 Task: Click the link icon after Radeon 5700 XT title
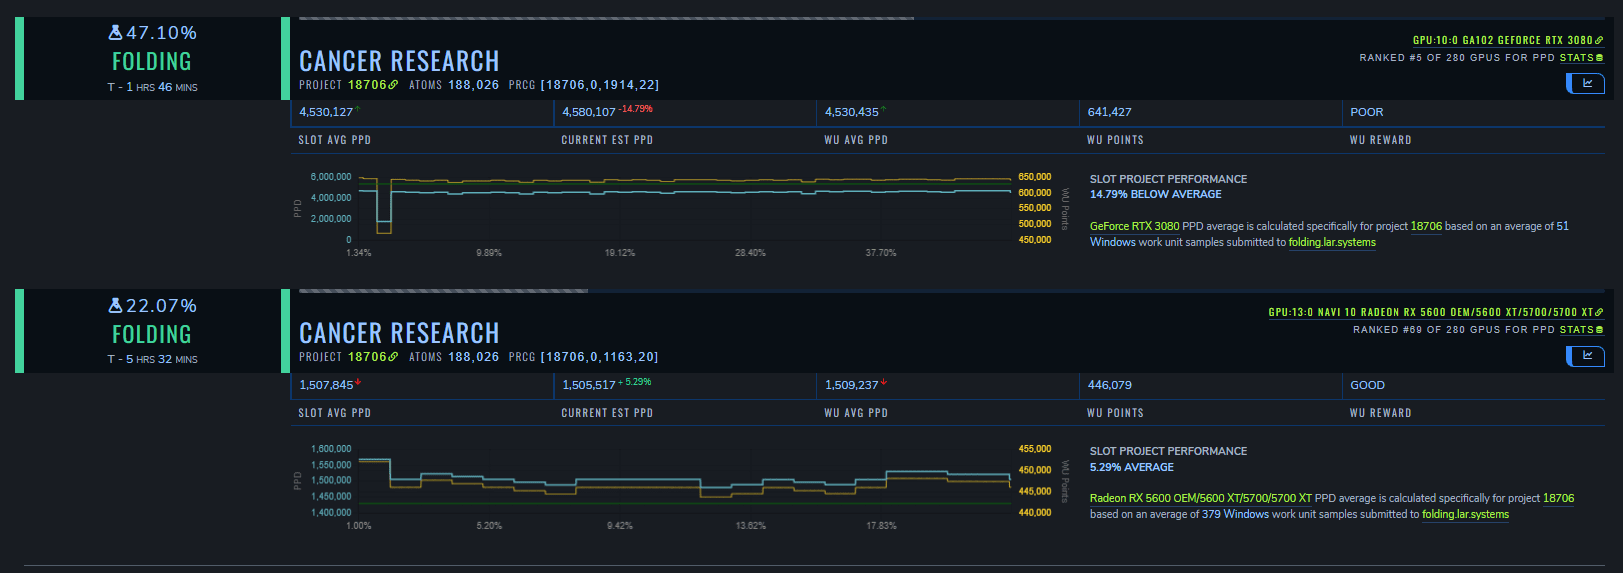(x=1599, y=313)
